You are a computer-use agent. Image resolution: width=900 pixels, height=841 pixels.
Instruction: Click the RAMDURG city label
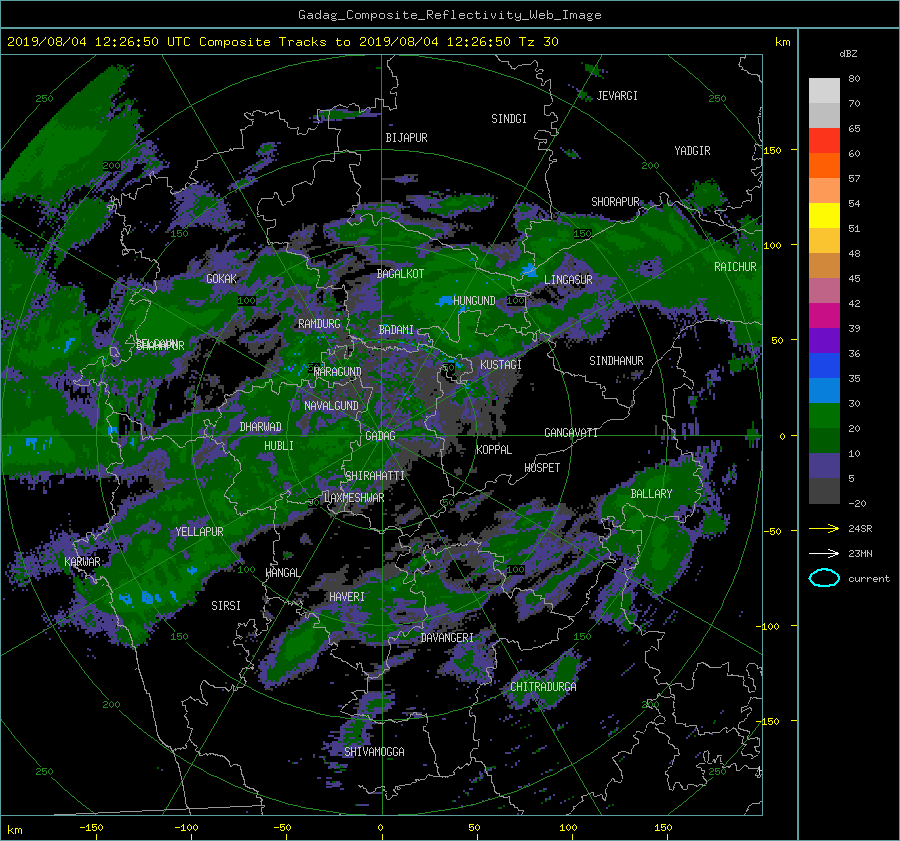point(319,324)
